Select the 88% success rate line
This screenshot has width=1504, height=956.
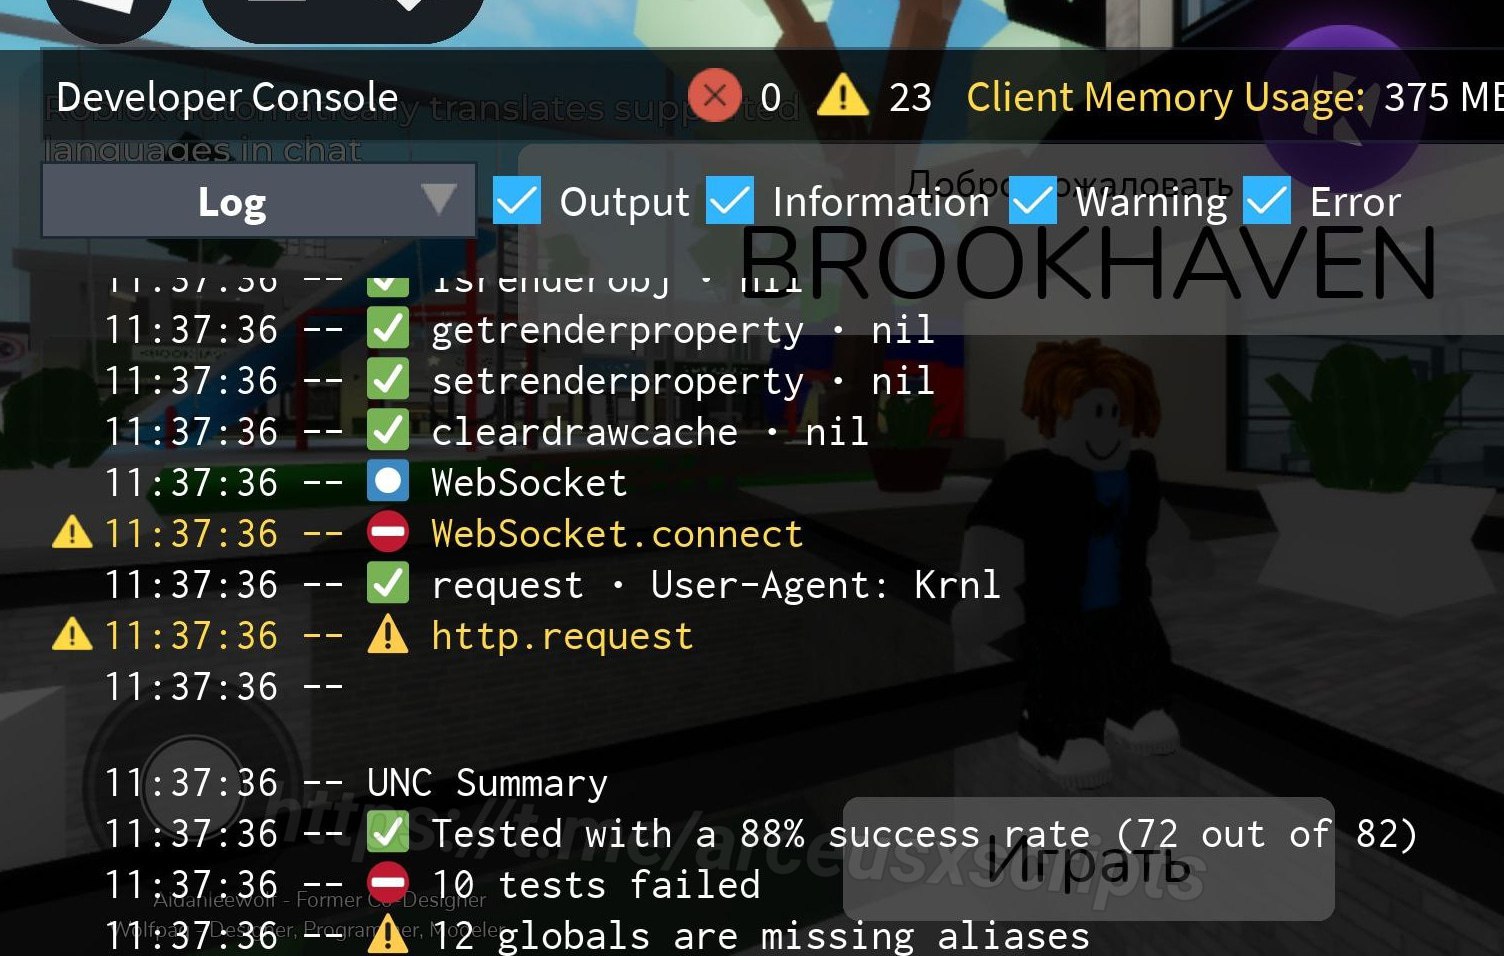[x=924, y=834]
